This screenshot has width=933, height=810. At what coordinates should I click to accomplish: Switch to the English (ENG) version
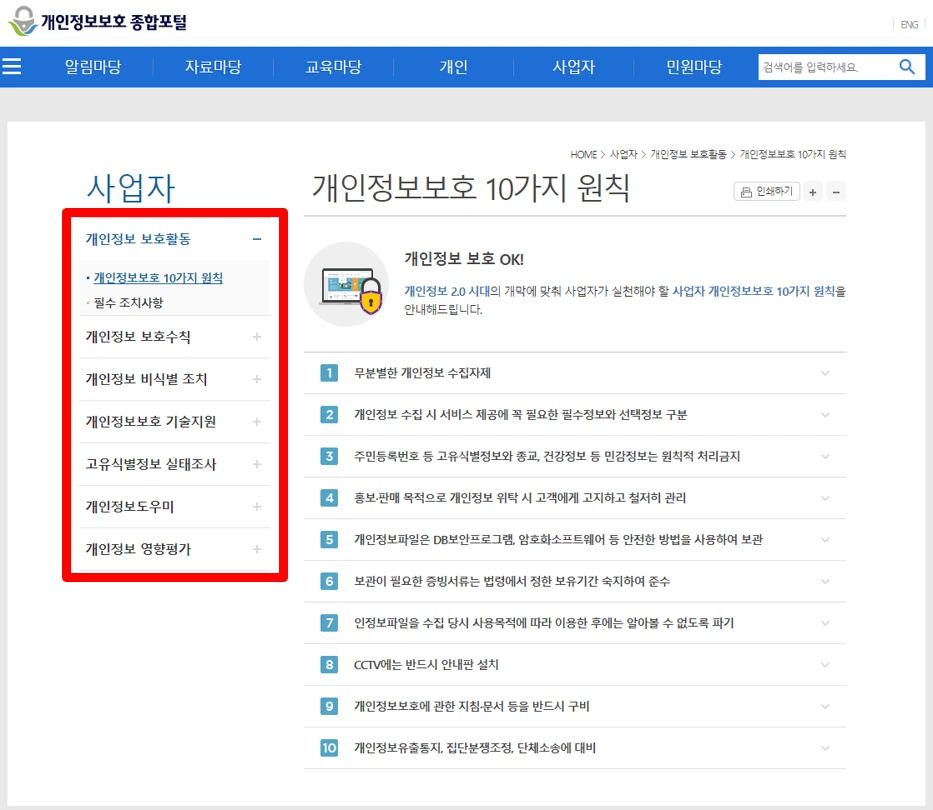[908, 24]
